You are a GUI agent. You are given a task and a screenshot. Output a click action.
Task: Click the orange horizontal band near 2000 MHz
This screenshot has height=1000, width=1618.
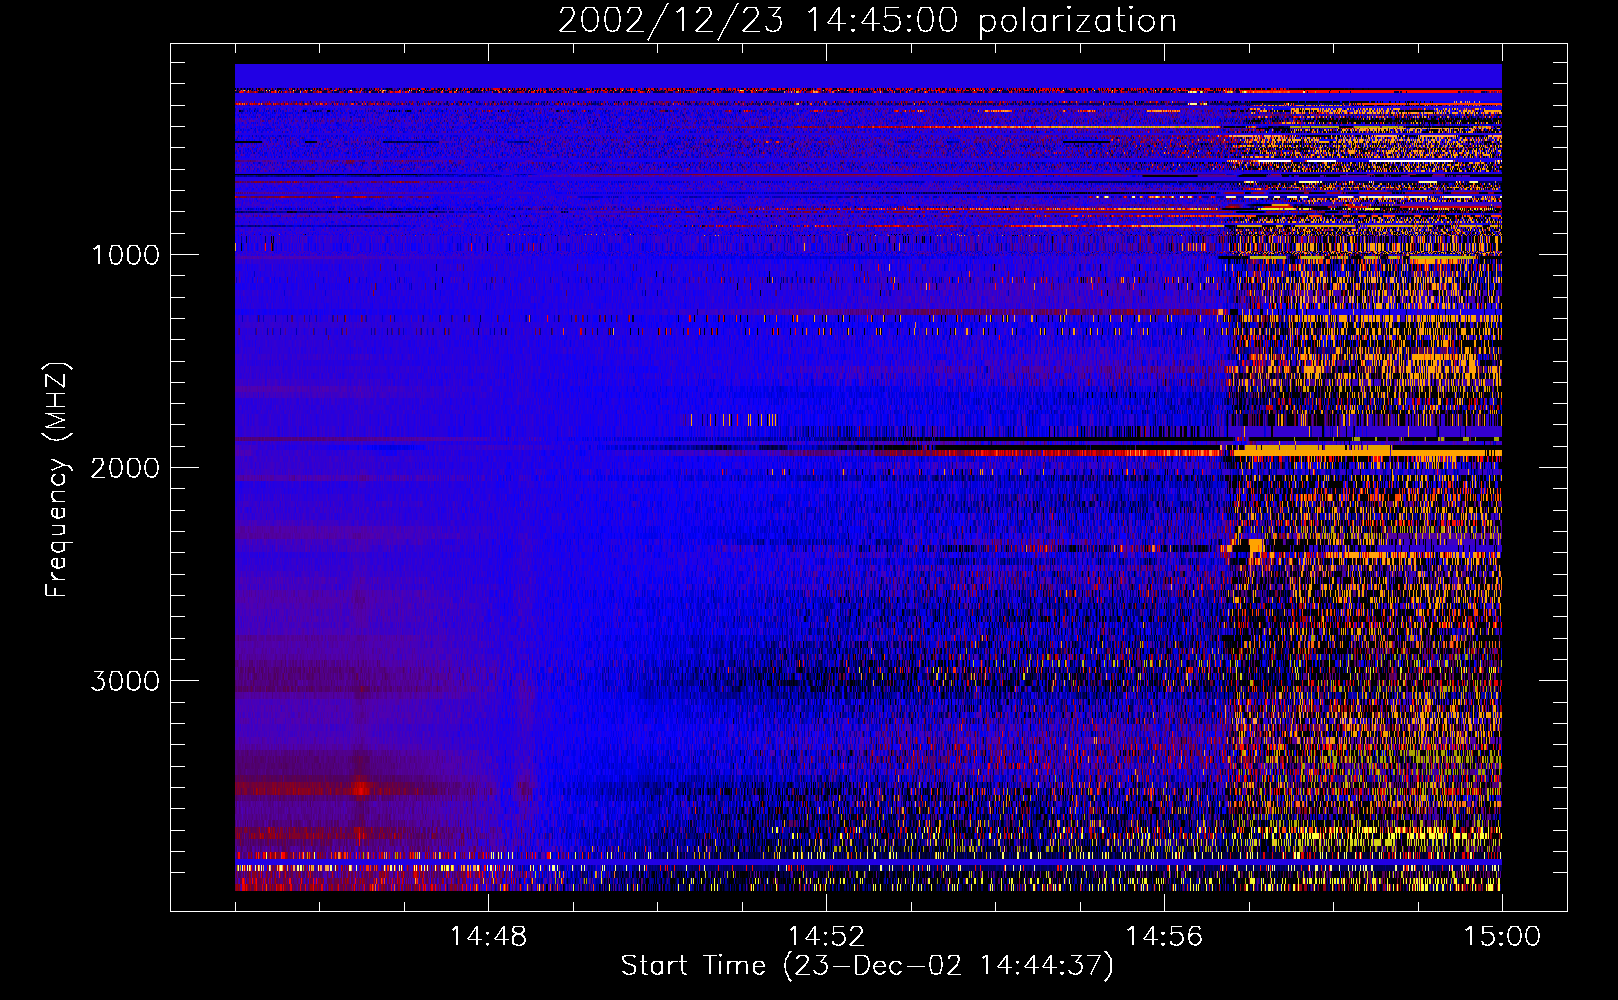pyautogui.click(x=1366, y=452)
